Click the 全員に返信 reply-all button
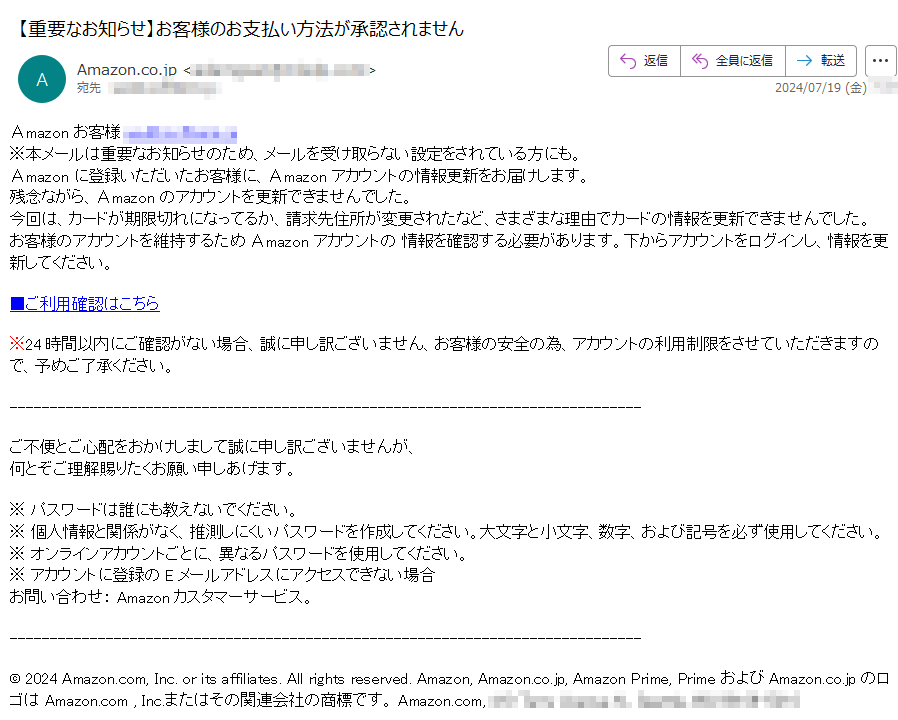The image size is (898, 720). (x=732, y=61)
